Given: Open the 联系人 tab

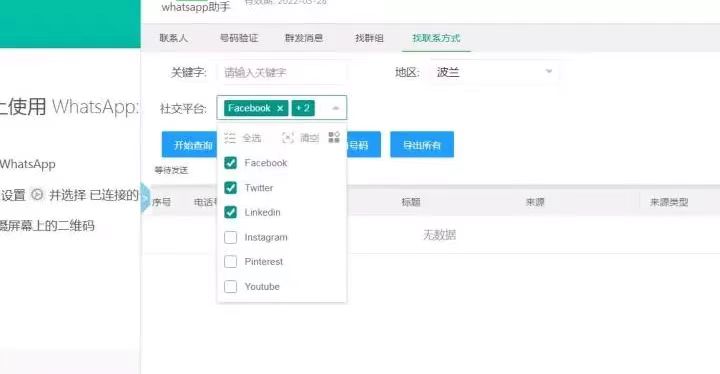Looking at the screenshot, I should coord(174,38).
